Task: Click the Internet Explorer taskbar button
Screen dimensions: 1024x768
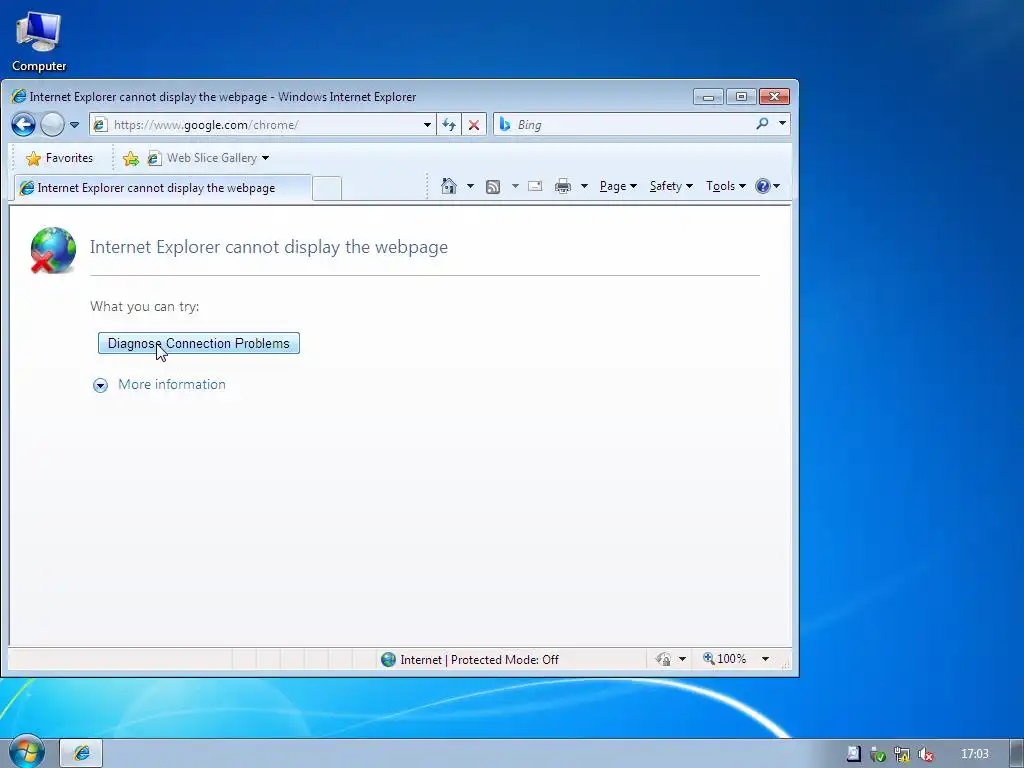Action: pyautogui.click(x=82, y=753)
